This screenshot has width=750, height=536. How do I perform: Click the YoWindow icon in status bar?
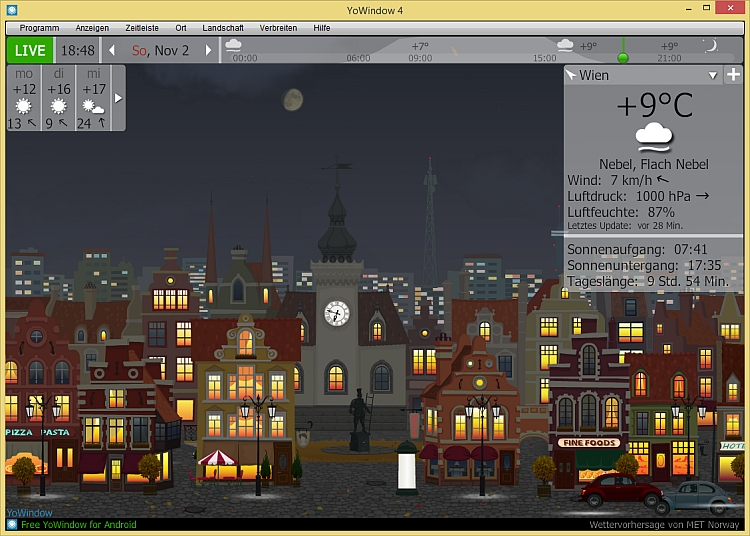tap(12, 525)
